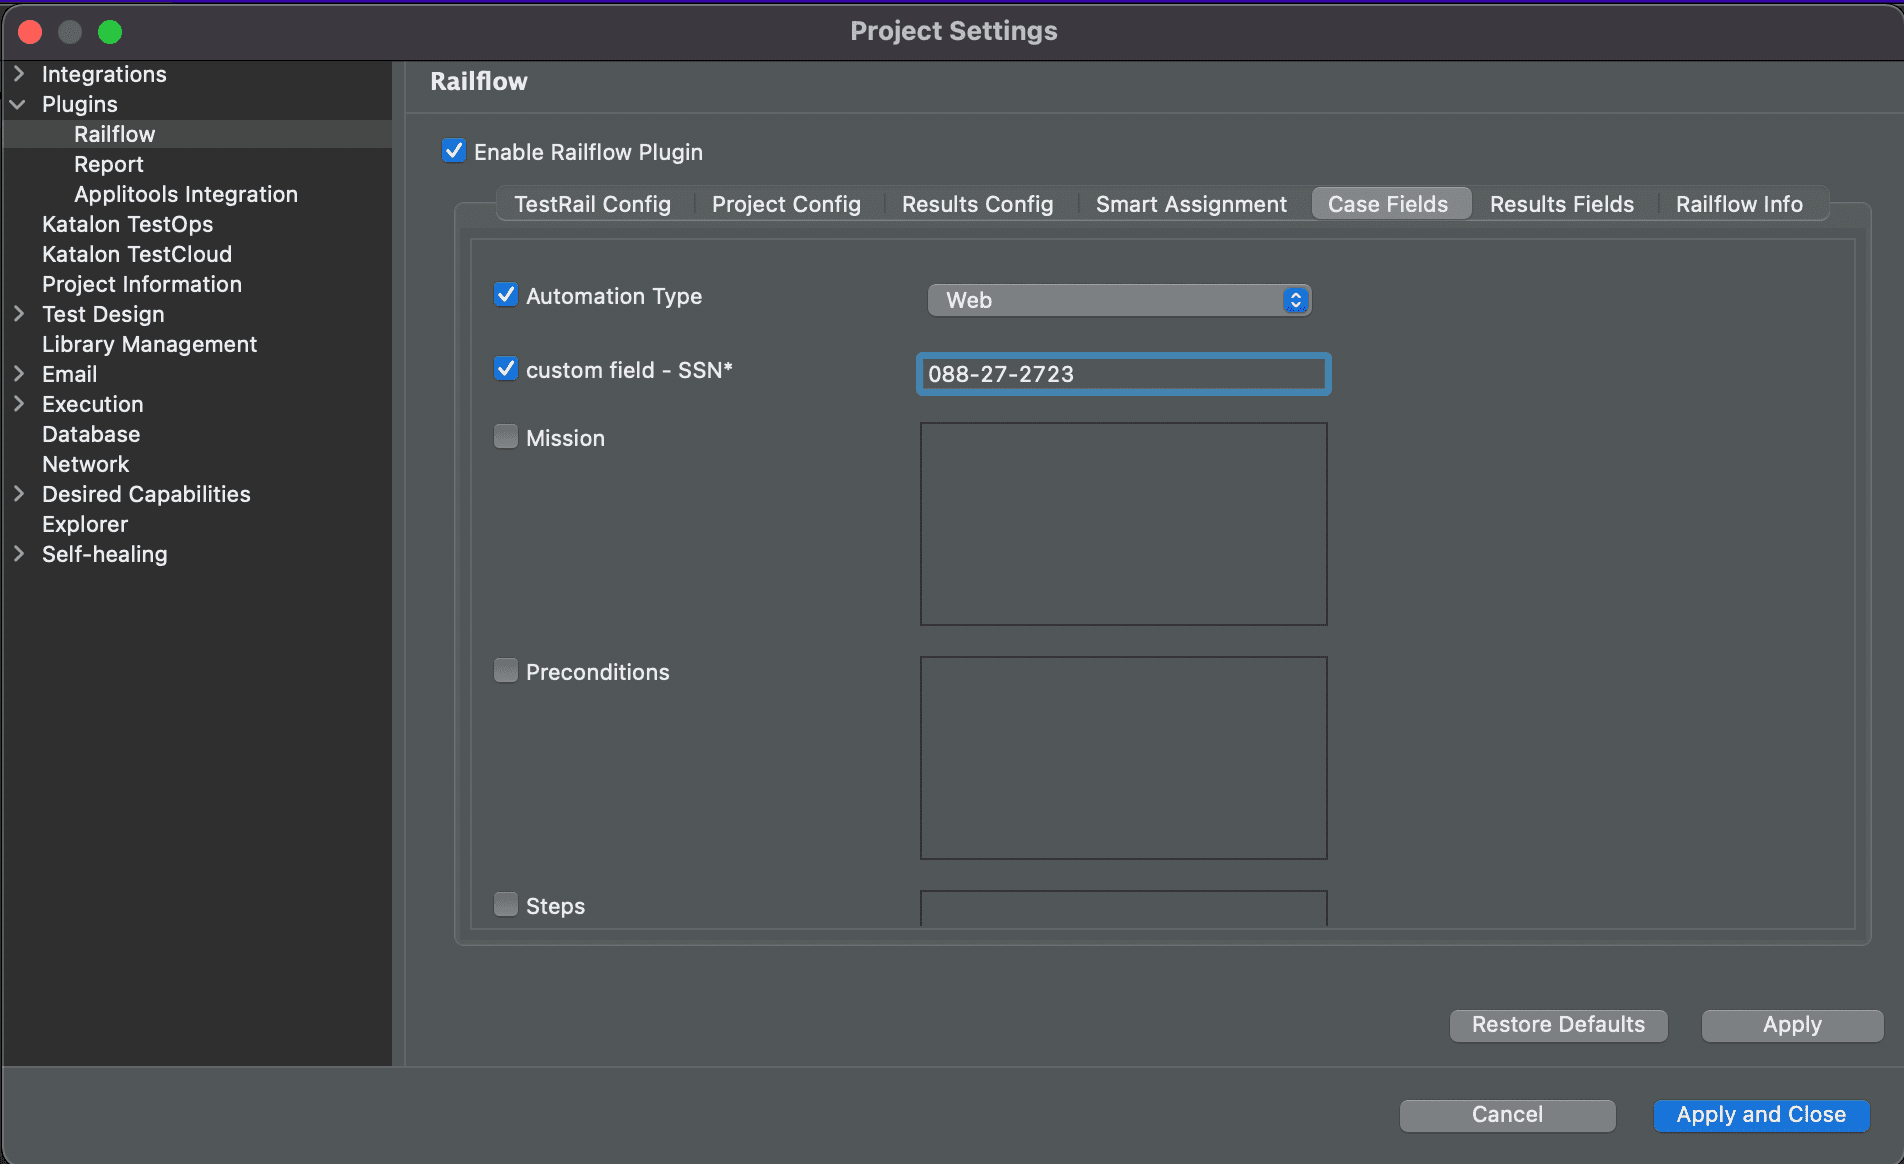Screen dimensions: 1904x1164
Task: Select the Execution tree item label
Action: (x=93, y=404)
